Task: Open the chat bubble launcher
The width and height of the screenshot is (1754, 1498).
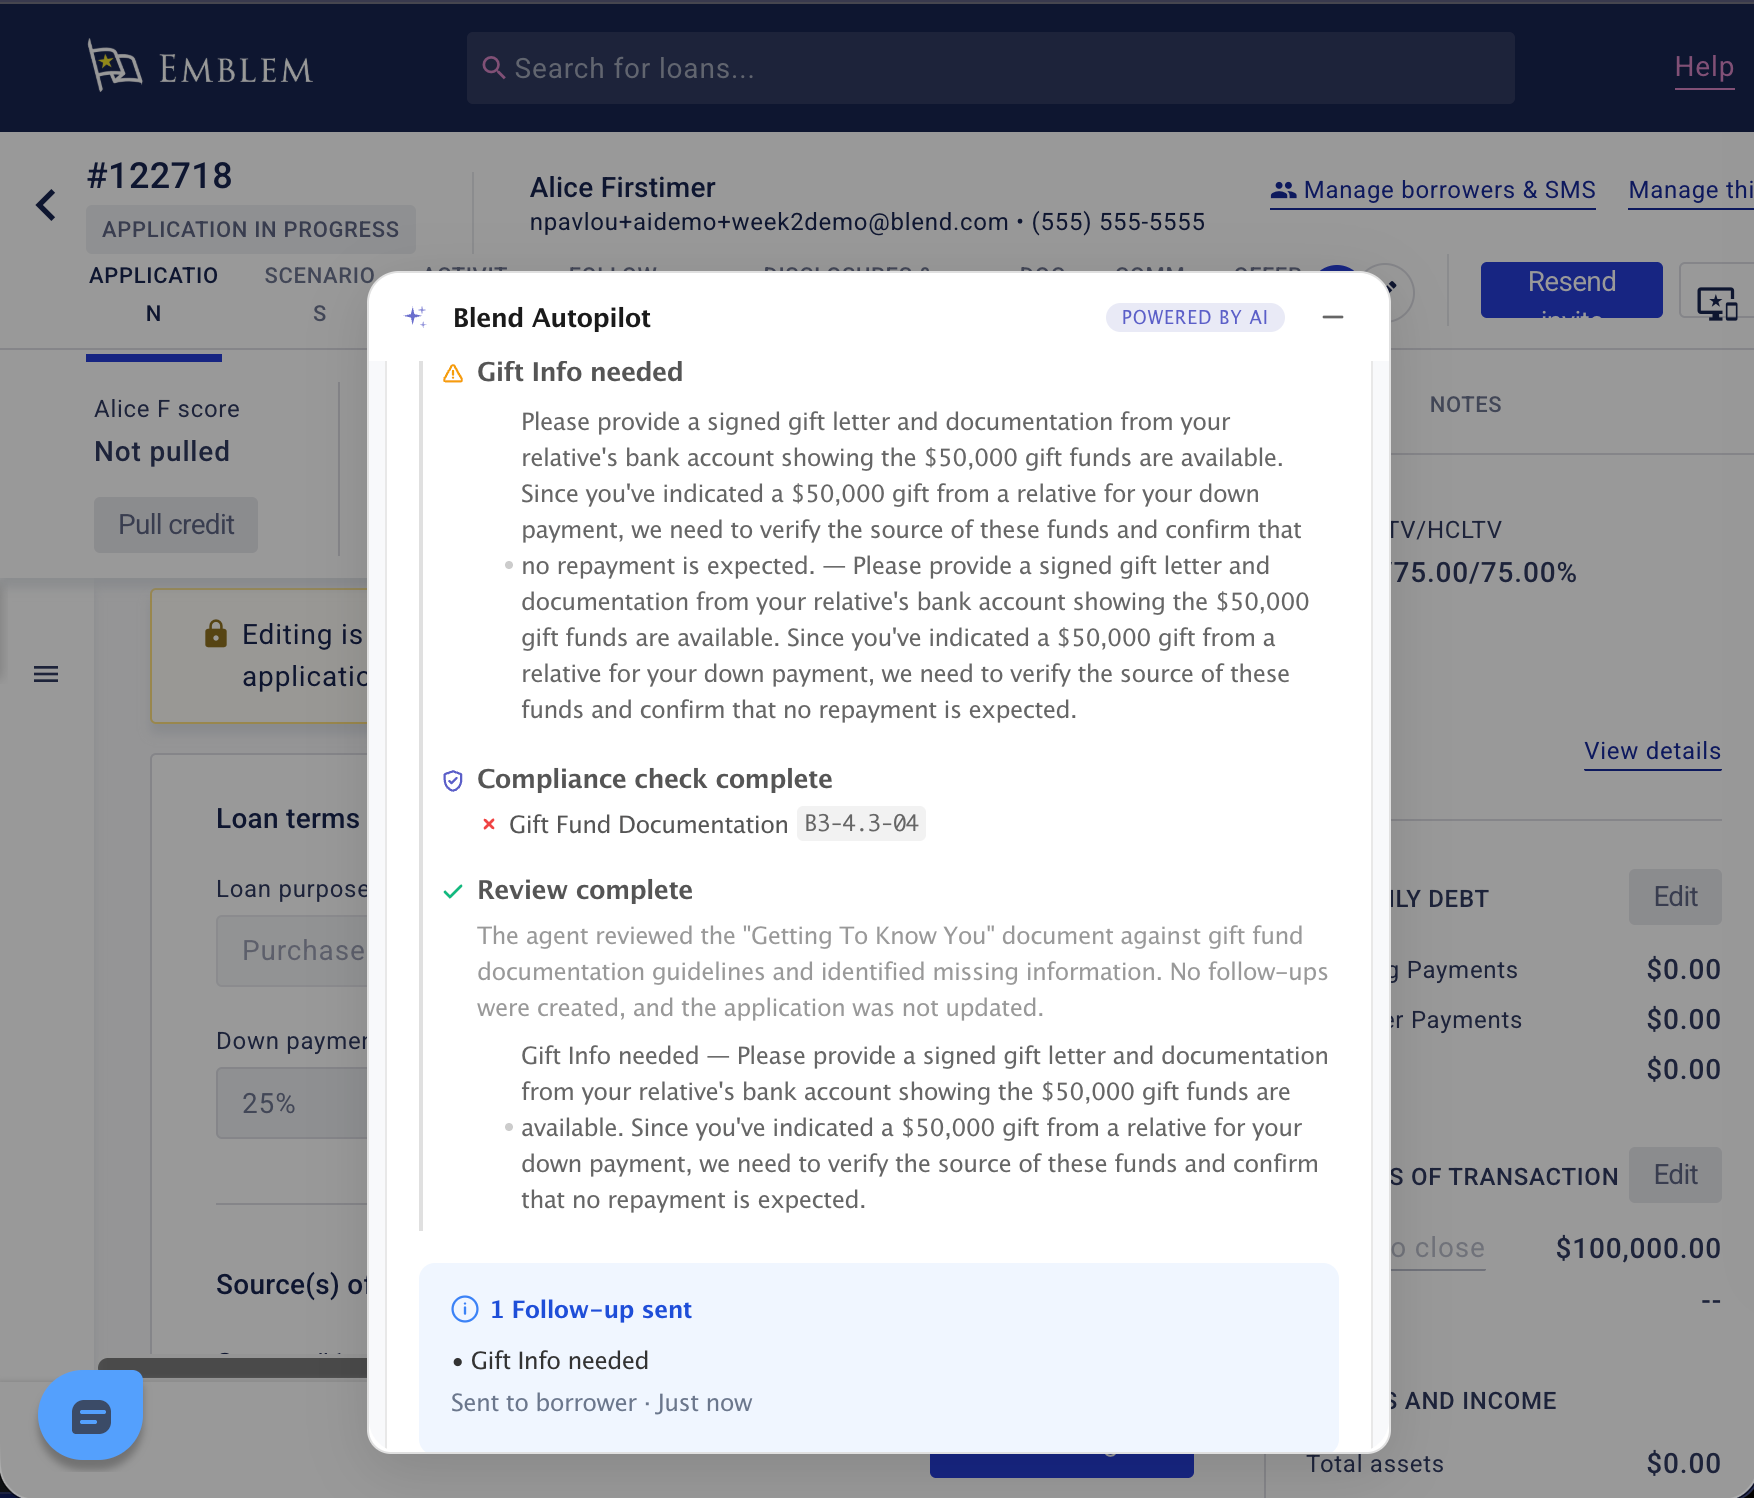Action: 91,1416
